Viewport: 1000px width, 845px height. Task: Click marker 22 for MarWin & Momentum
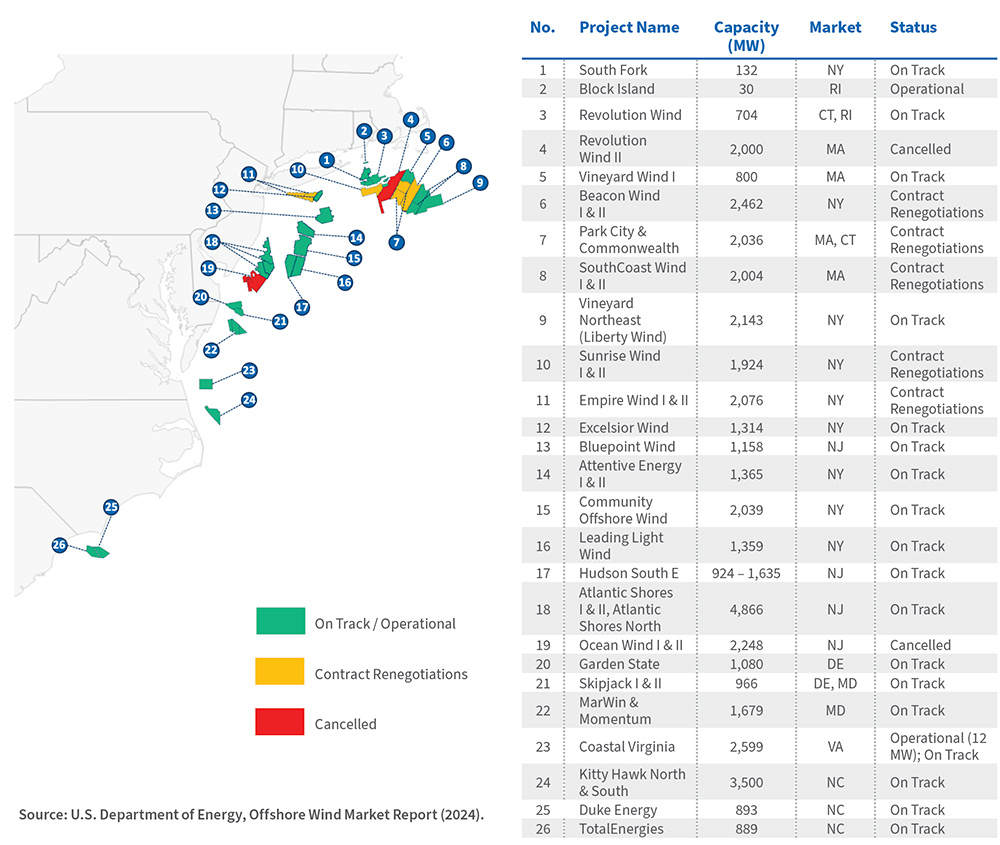point(211,350)
